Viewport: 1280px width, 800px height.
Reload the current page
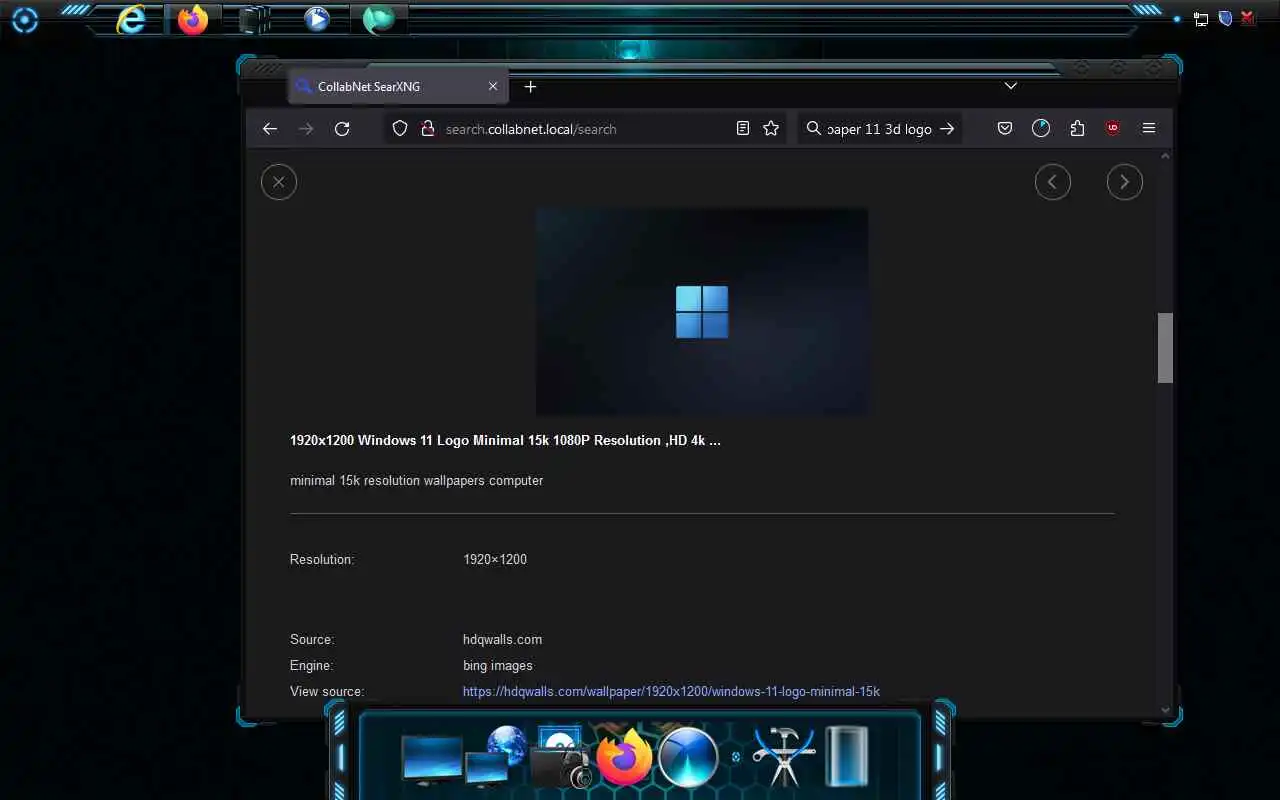pyautogui.click(x=342, y=129)
